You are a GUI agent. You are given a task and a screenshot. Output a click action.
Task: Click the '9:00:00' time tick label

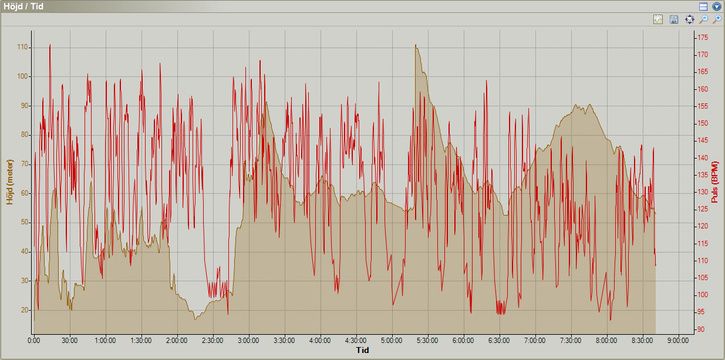[x=678, y=340]
